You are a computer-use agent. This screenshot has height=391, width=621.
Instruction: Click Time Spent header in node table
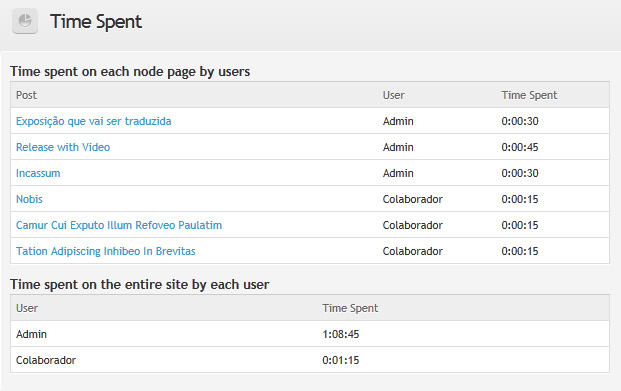click(x=529, y=95)
